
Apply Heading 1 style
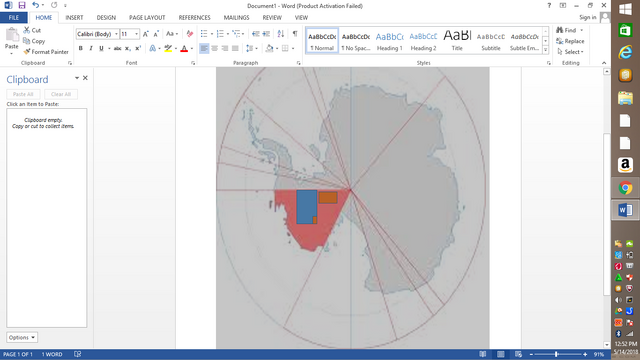pyautogui.click(x=389, y=41)
